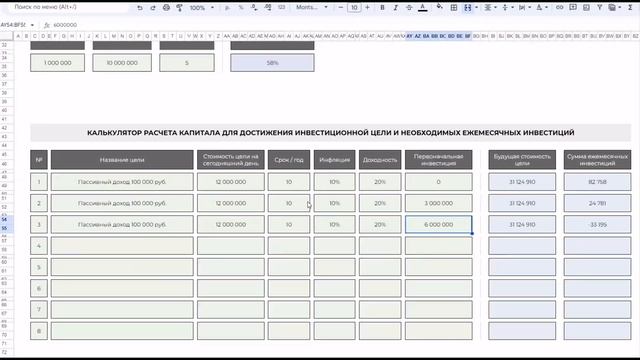This screenshot has width=640, height=360.
Task: Open the borders menu
Action: (x=453, y=7)
